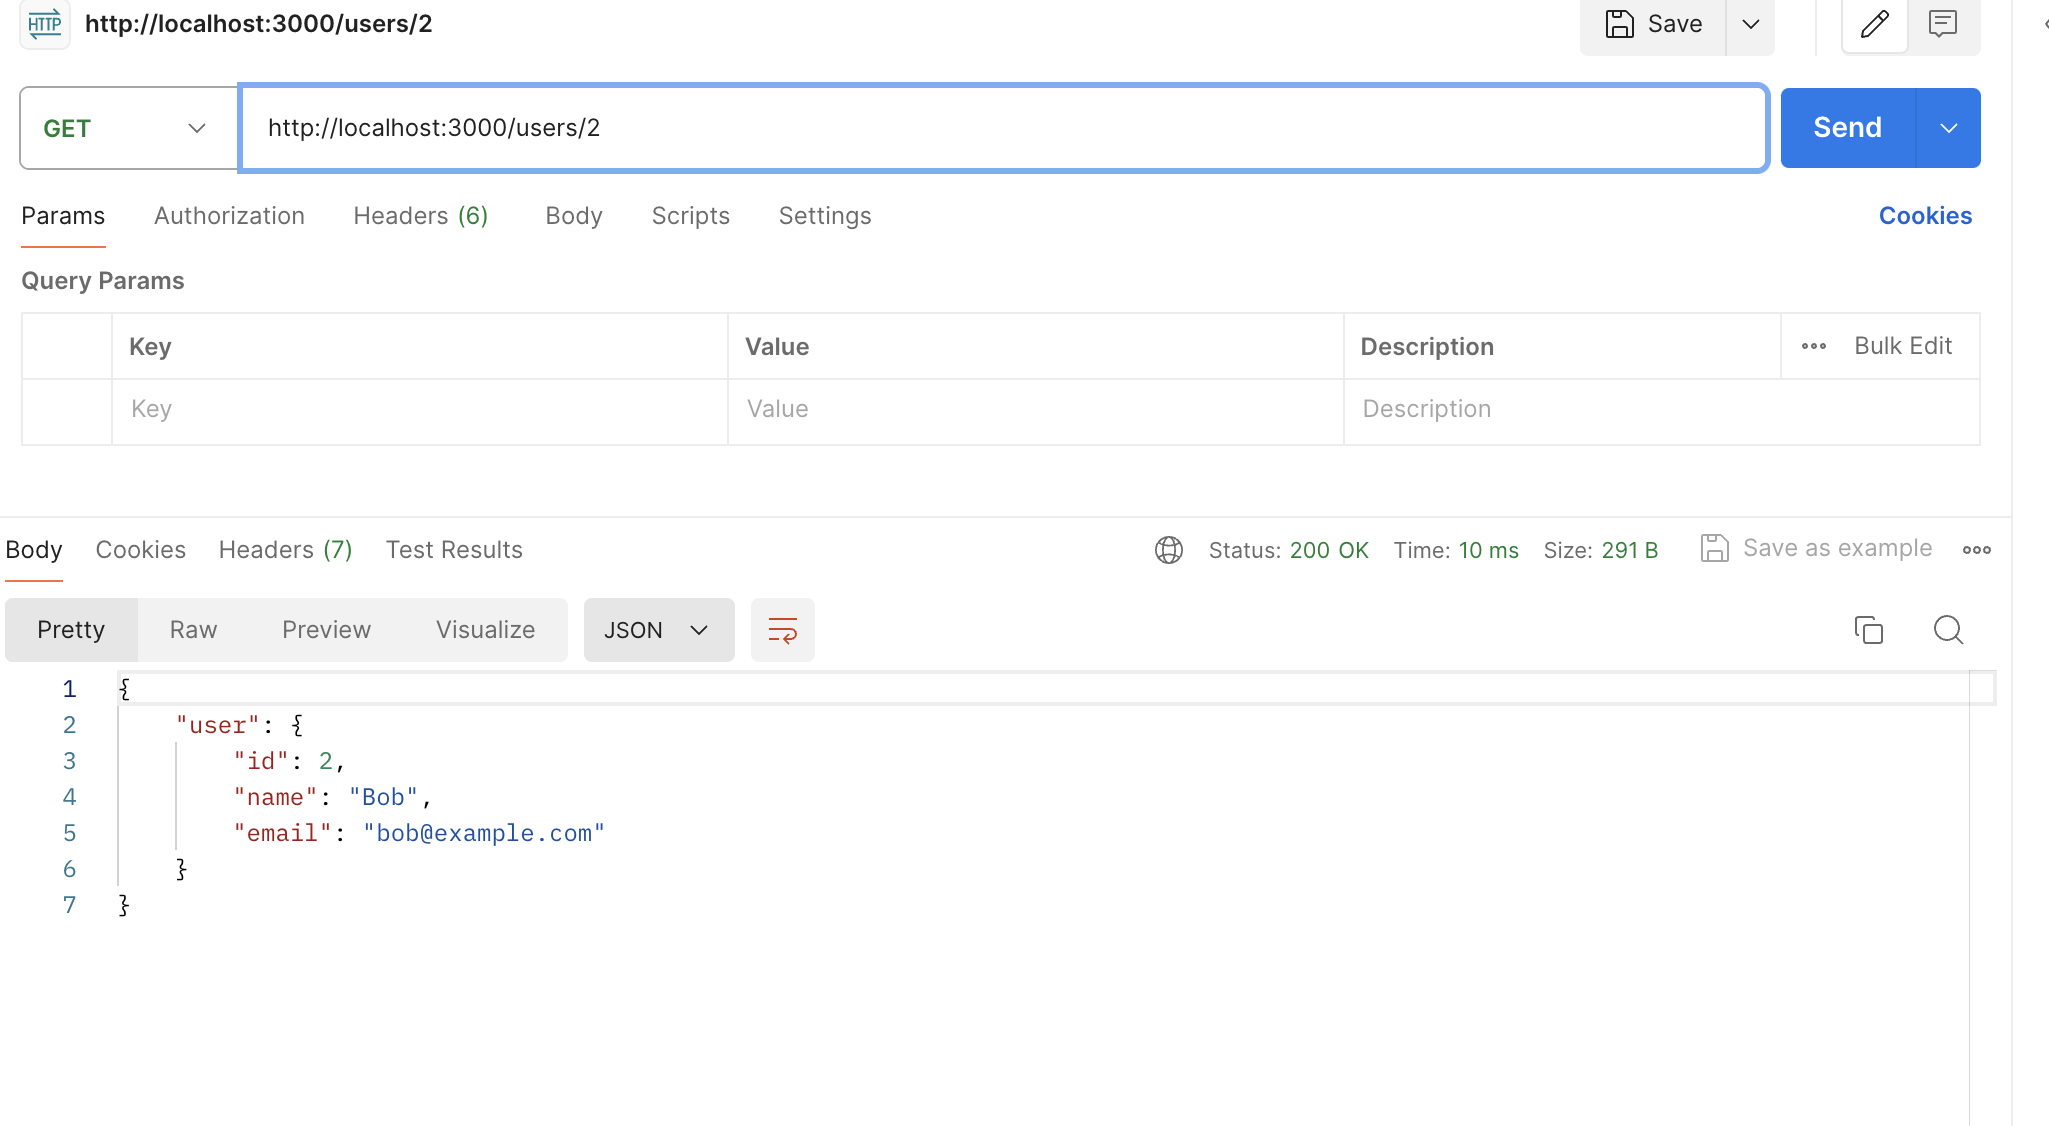Copy response with the copy icon
The width and height of the screenshot is (2049, 1126).
[x=1868, y=630]
